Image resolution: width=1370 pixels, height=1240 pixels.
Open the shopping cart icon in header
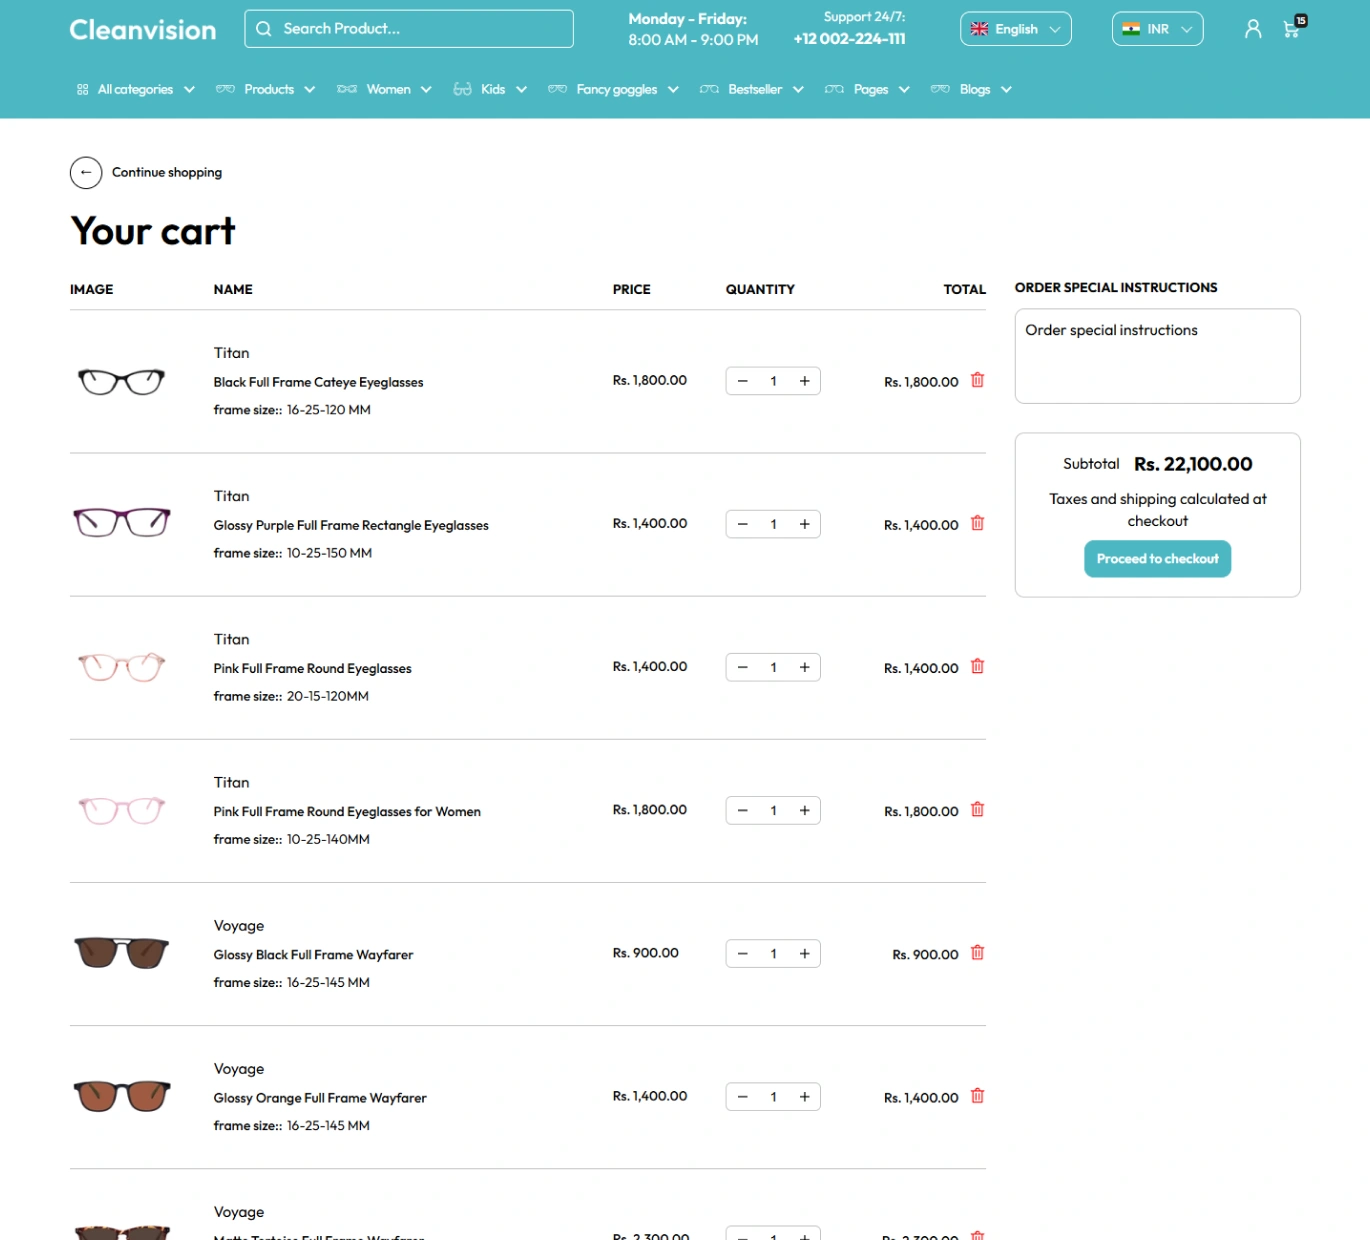[x=1293, y=28]
